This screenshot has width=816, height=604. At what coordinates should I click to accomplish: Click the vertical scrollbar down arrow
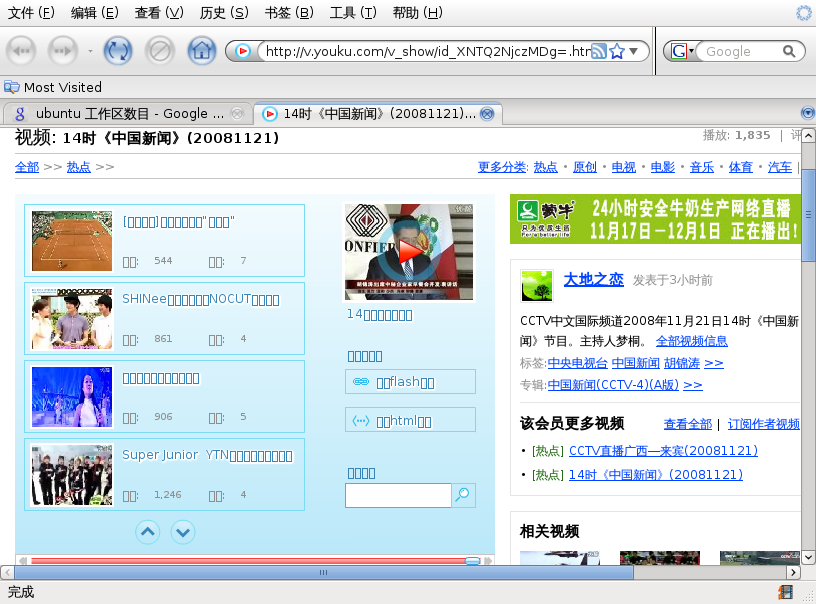pyautogui.click(x=808, y=558)
